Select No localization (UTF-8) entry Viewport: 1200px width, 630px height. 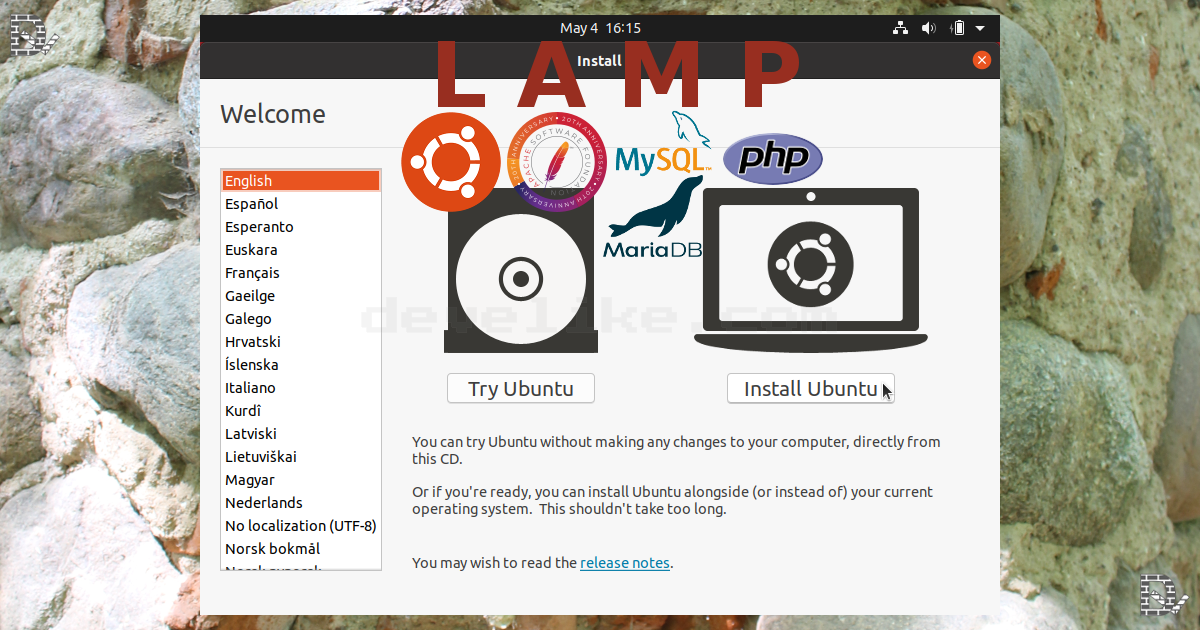301,526
